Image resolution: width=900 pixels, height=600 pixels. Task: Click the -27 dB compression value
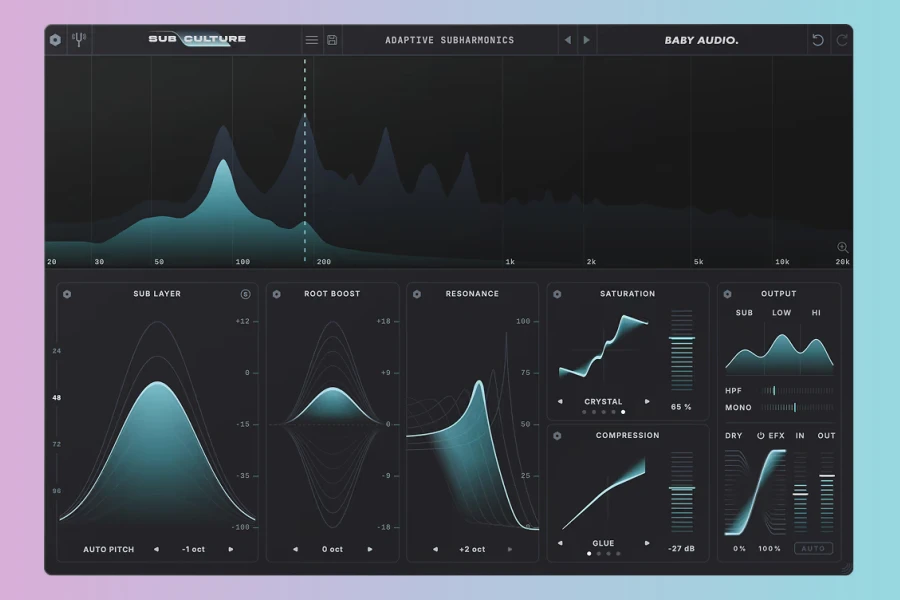681,549
